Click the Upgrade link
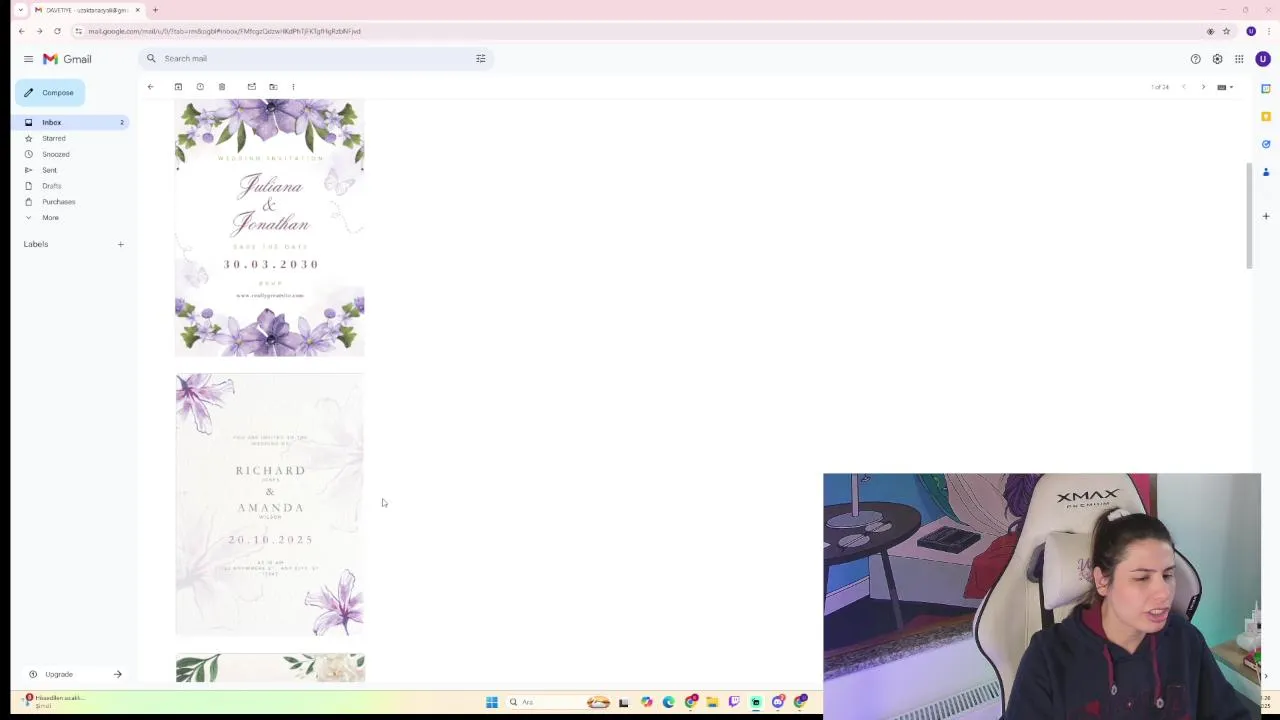The image size is (1280, 720). (59, 674)
